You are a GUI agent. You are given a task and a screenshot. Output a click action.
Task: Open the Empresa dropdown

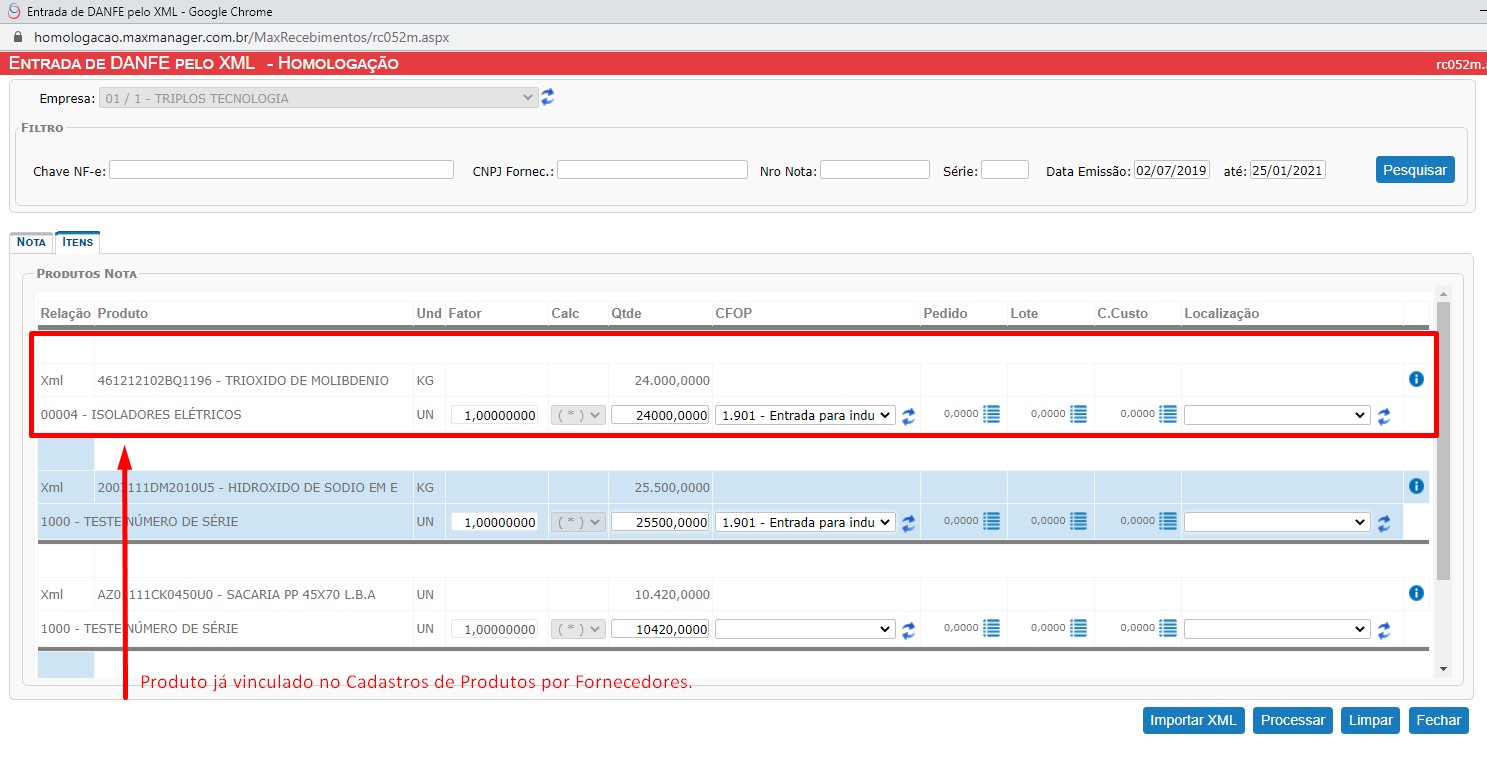click(x=319, y=98)
